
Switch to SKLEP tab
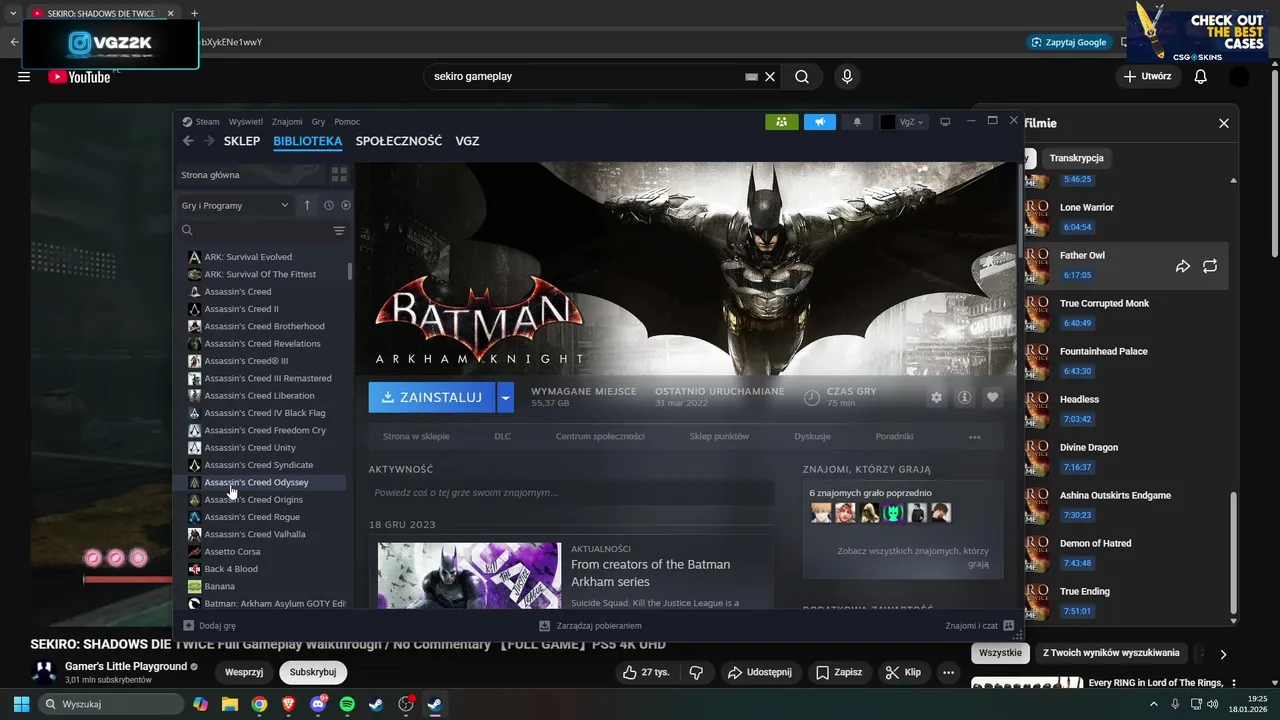click(x=242, y=141)
